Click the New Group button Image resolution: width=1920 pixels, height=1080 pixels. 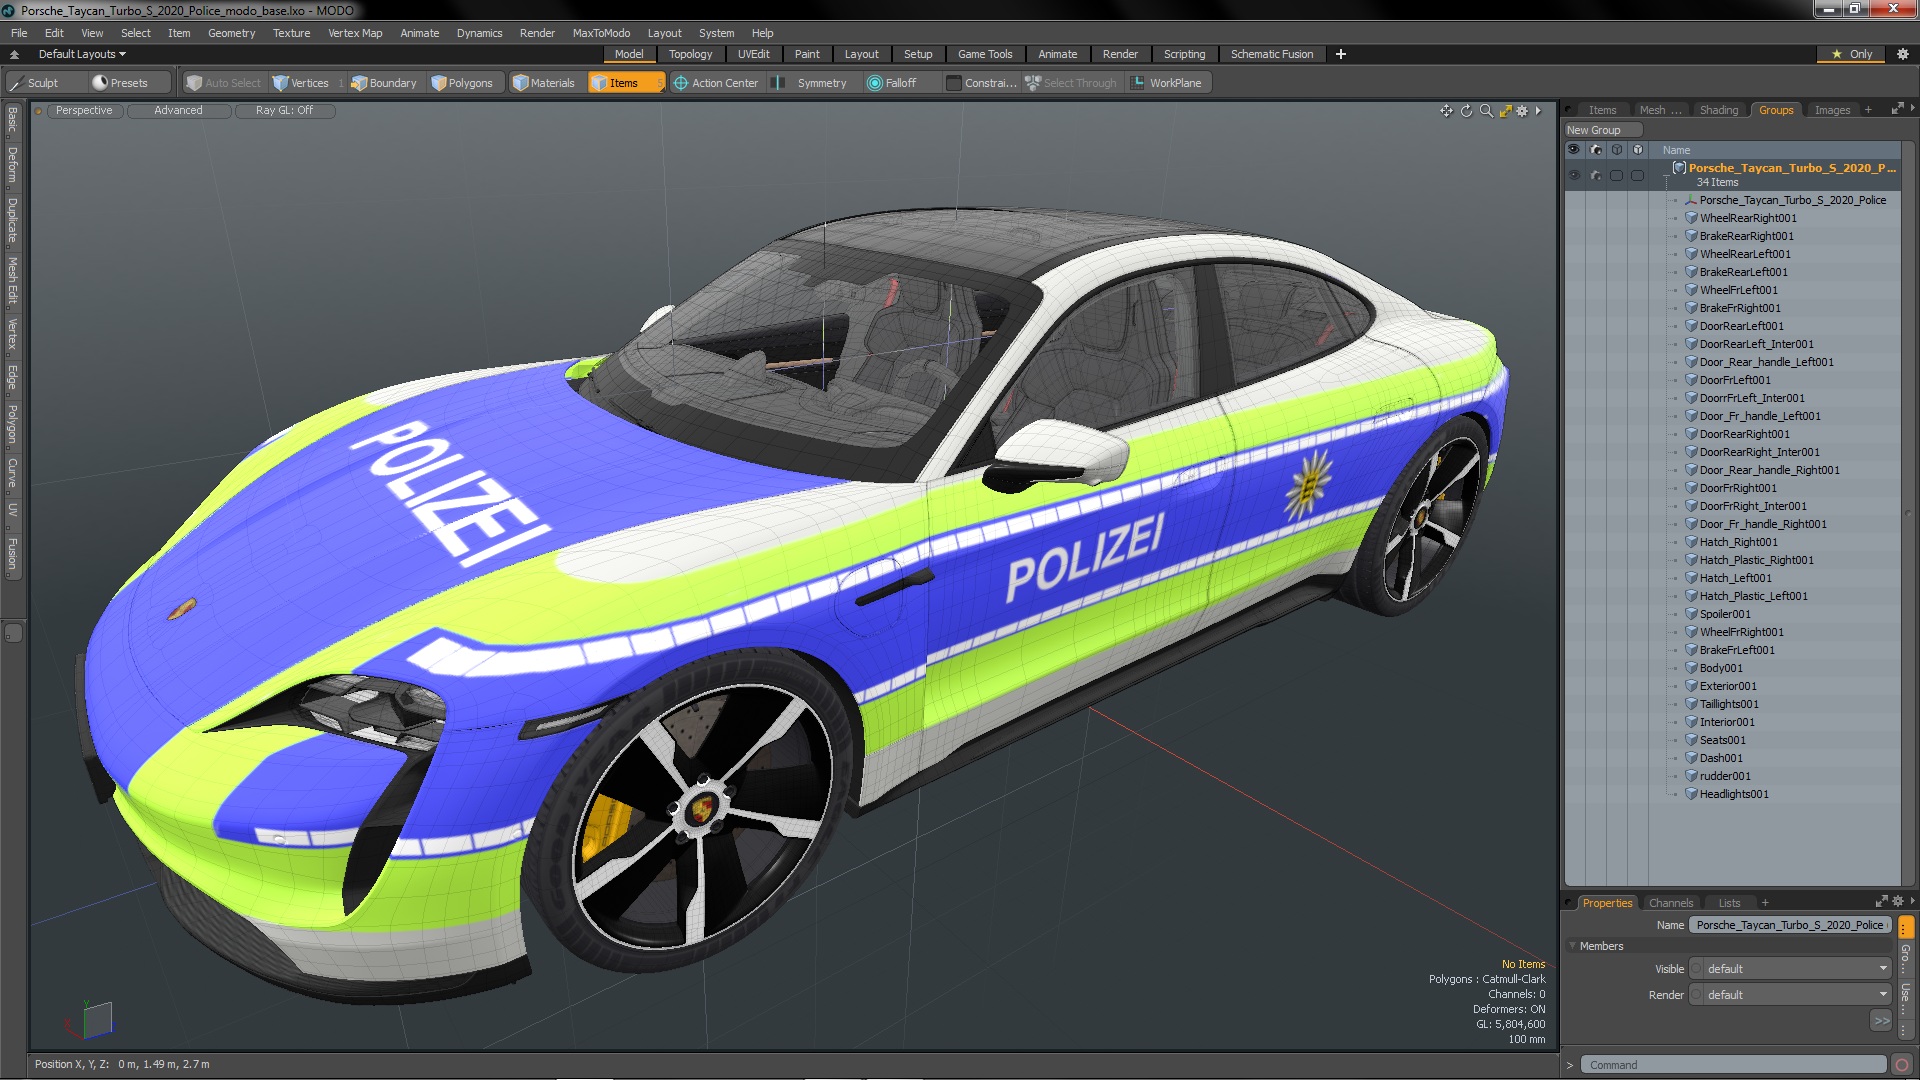pos(1603,130)
